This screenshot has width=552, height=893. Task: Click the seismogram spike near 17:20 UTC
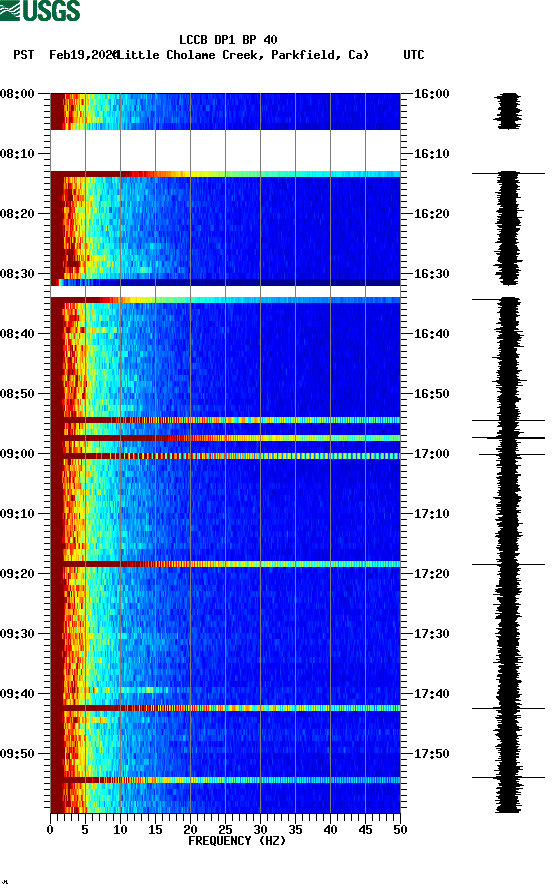[x=508, y=564]
